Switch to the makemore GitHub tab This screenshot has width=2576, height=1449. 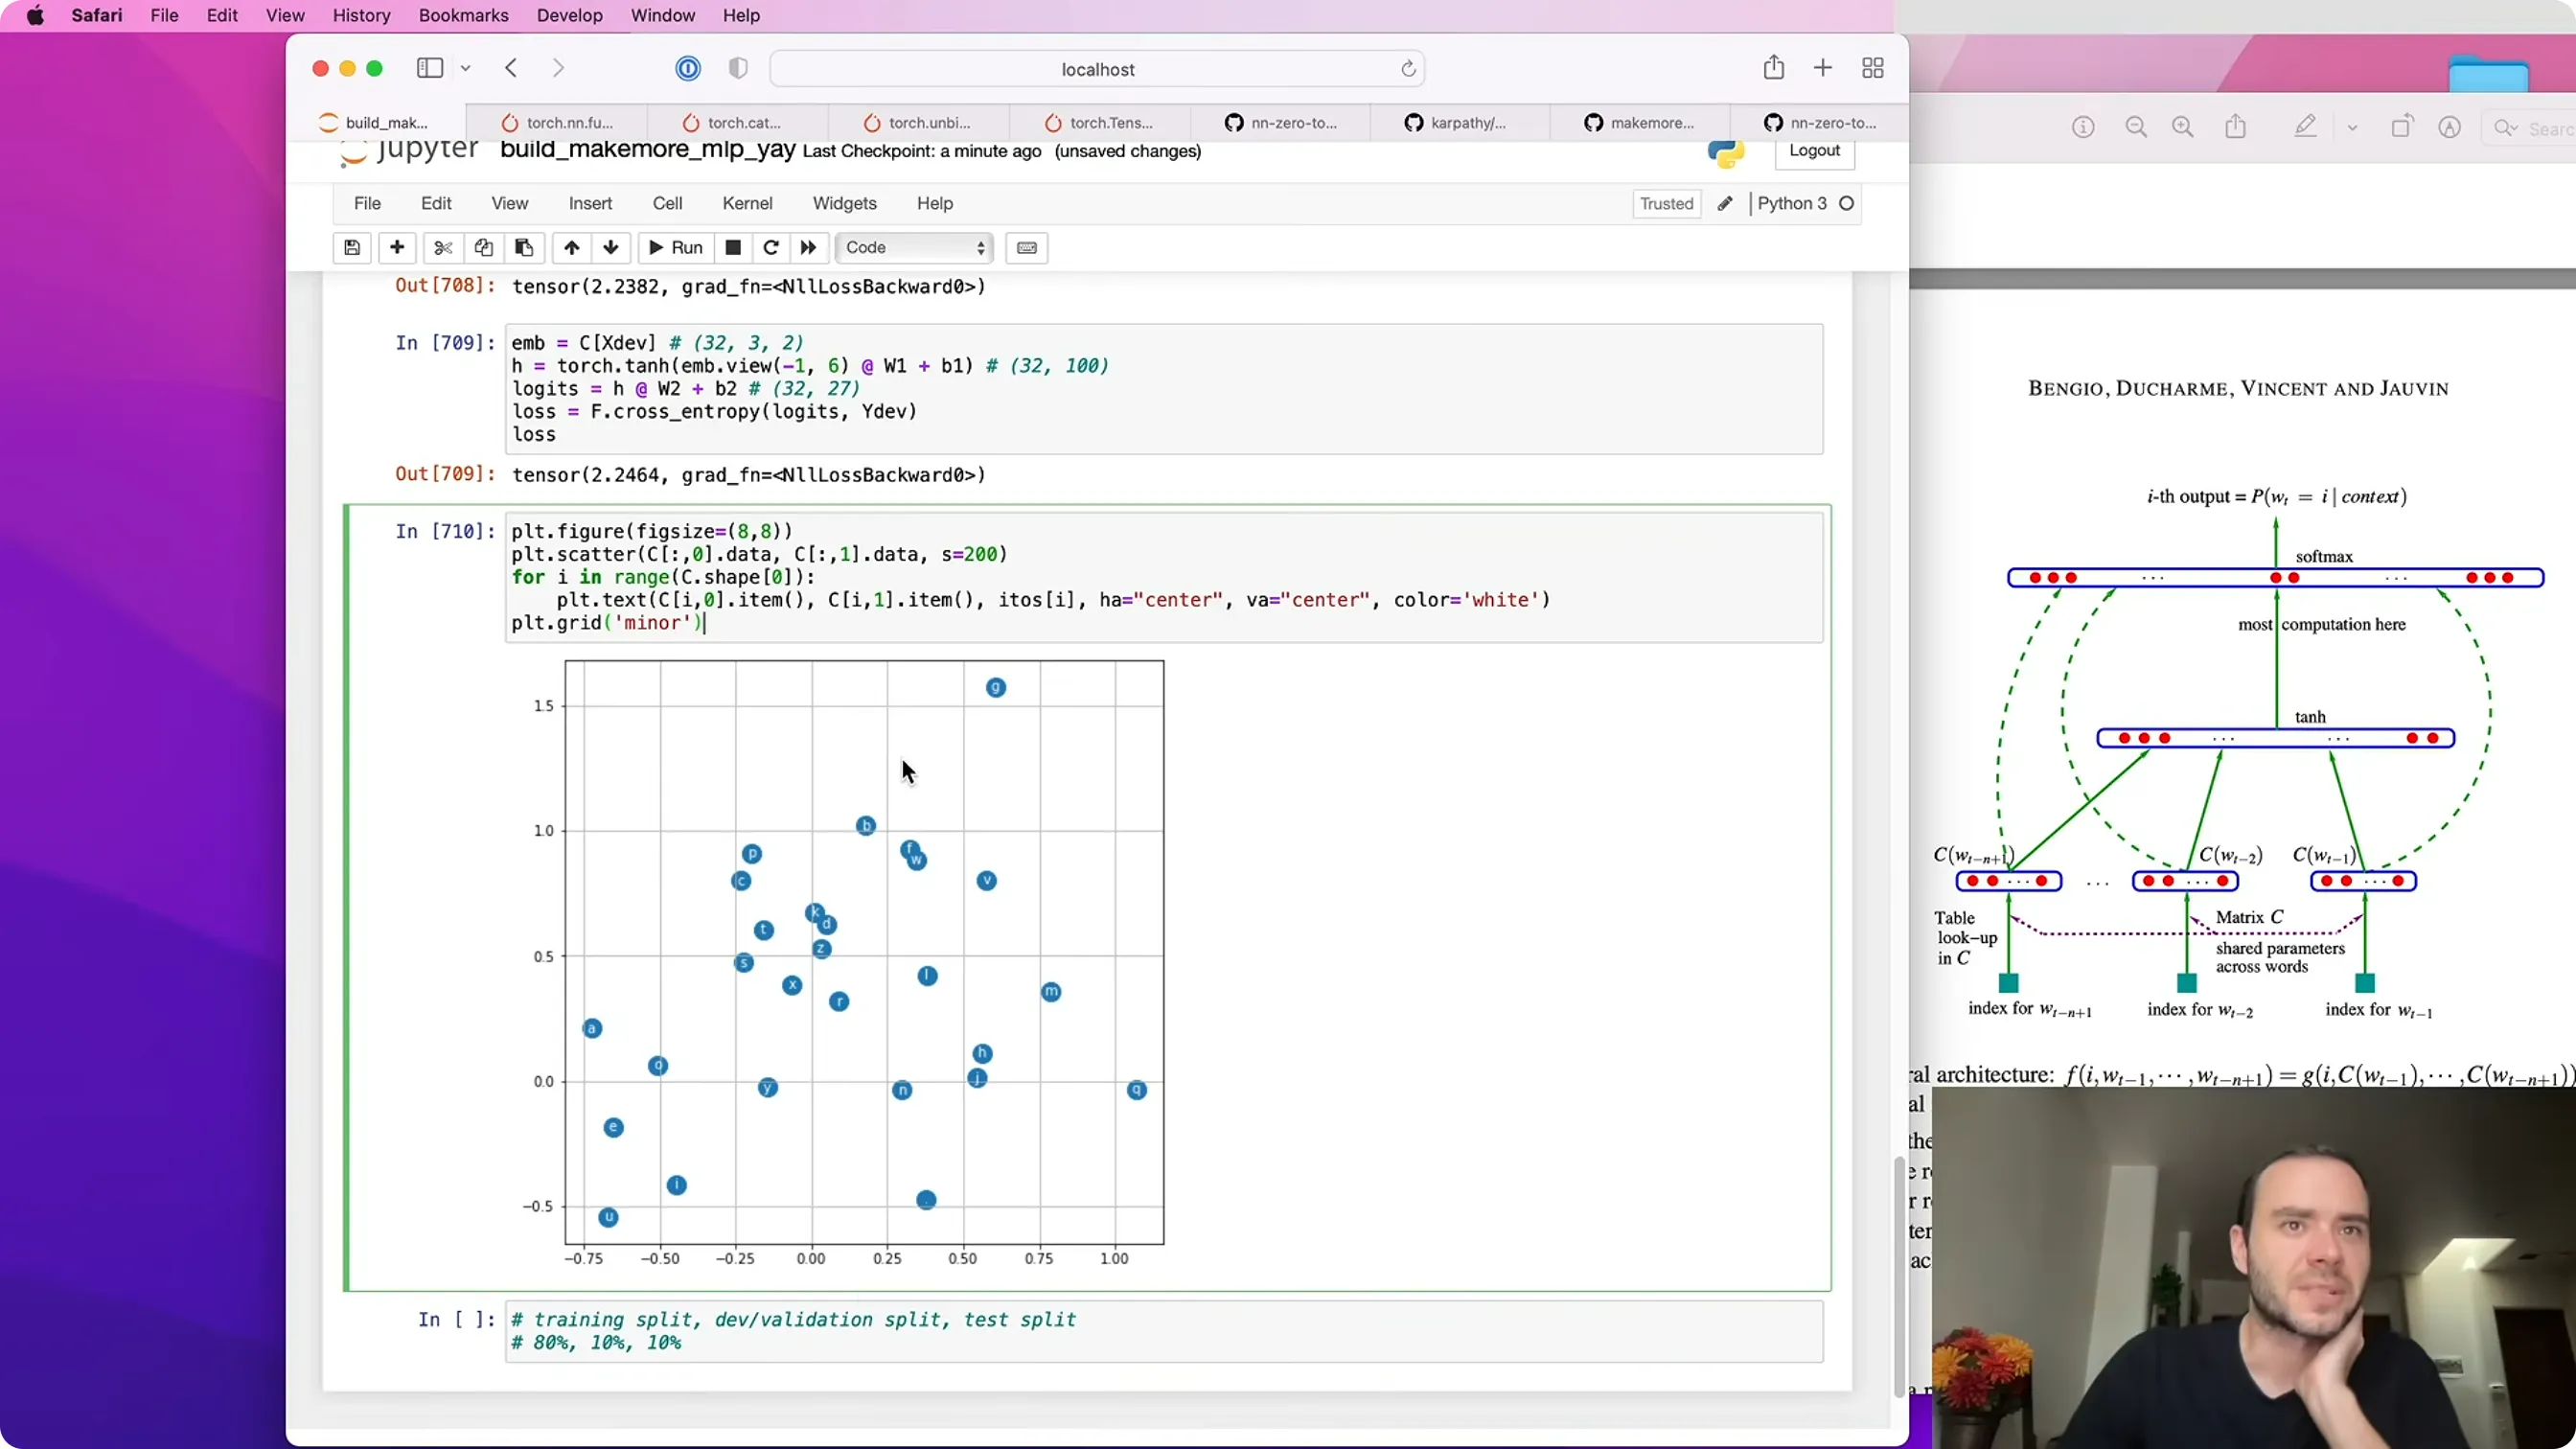point(1640,123)
